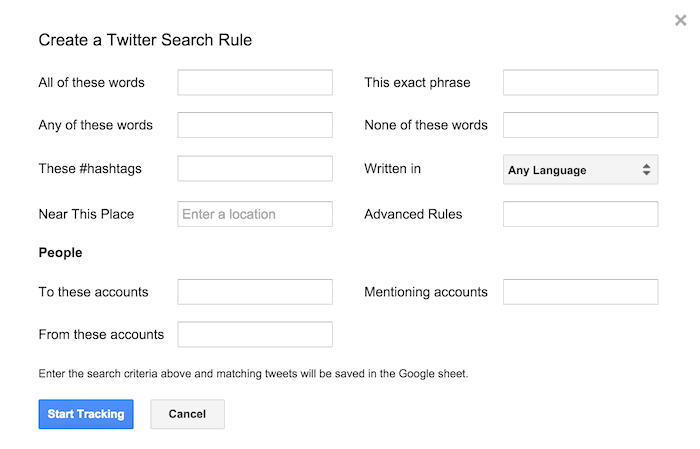Click the Written in label
This screenshot has width=700, height=449.
(392, 169)
